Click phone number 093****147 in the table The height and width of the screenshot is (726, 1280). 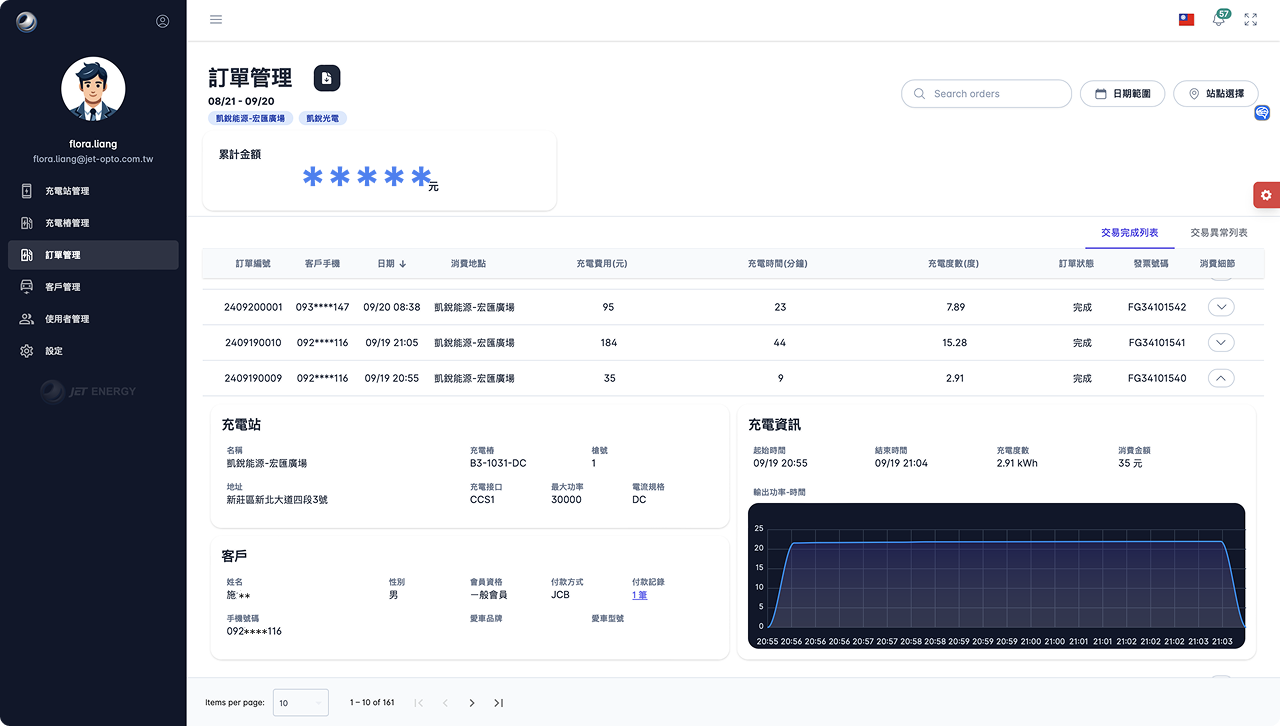click(x=322, y=307)
